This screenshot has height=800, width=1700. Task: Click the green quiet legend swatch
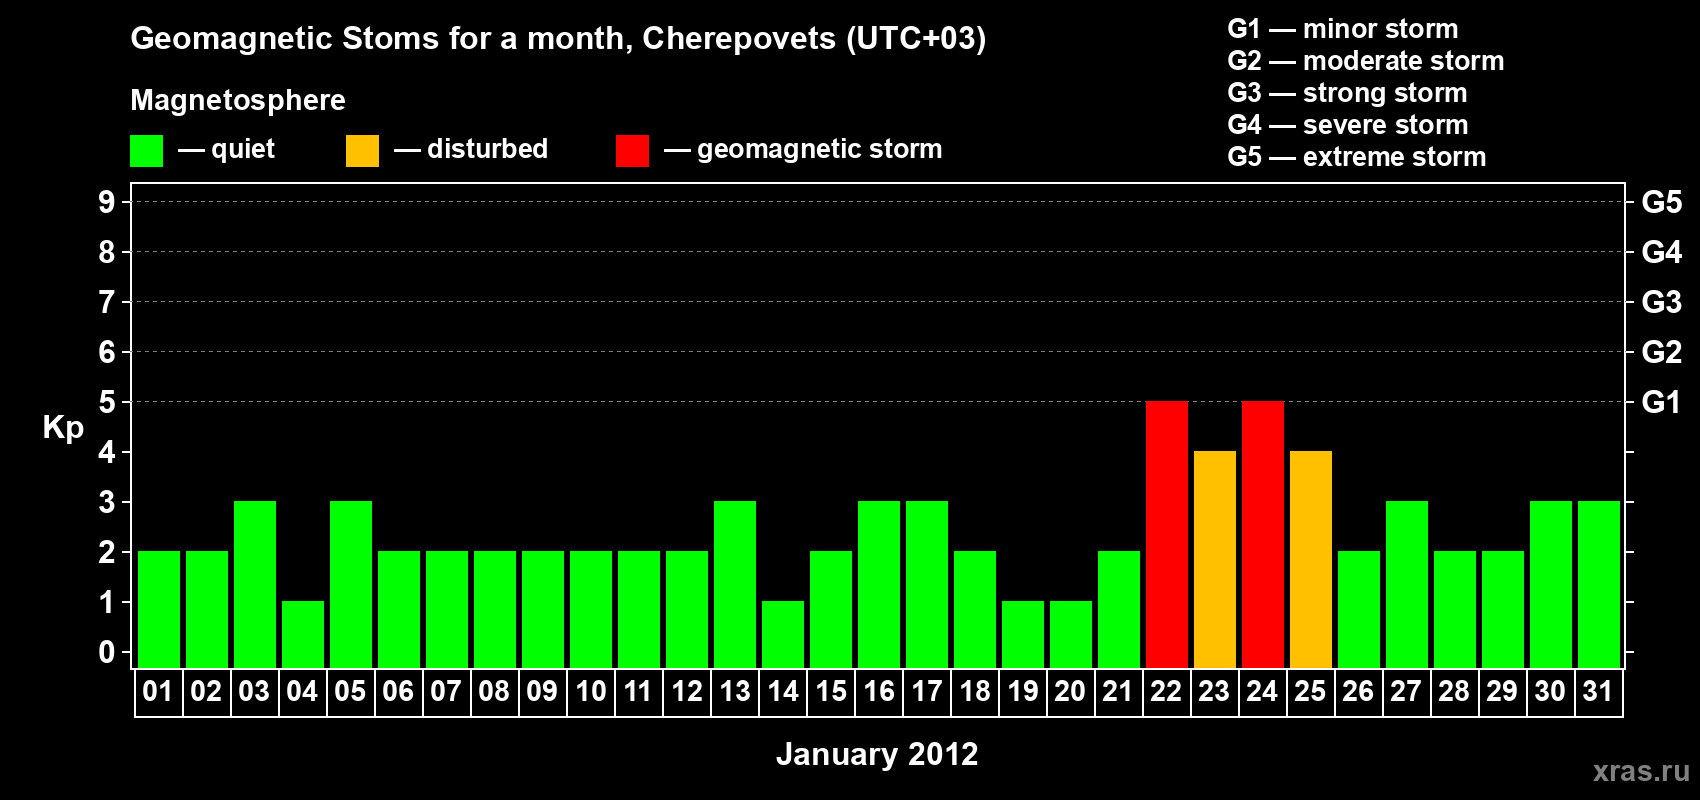point(146,151)
